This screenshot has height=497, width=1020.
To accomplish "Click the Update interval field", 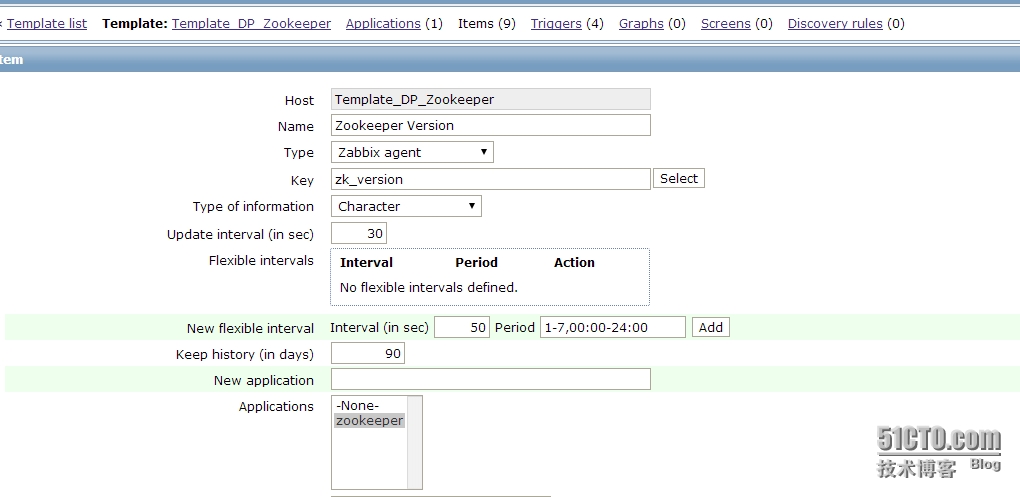I will click(358, 234).
